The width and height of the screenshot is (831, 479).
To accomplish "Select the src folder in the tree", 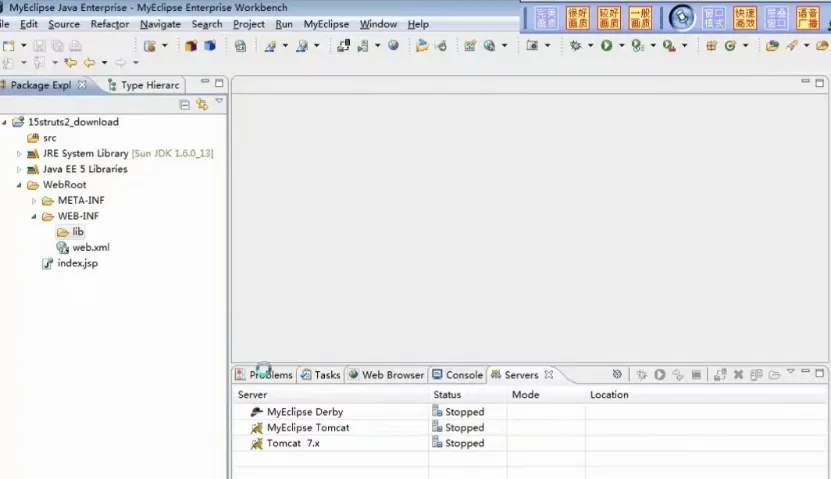I will (x=42, y=138).
